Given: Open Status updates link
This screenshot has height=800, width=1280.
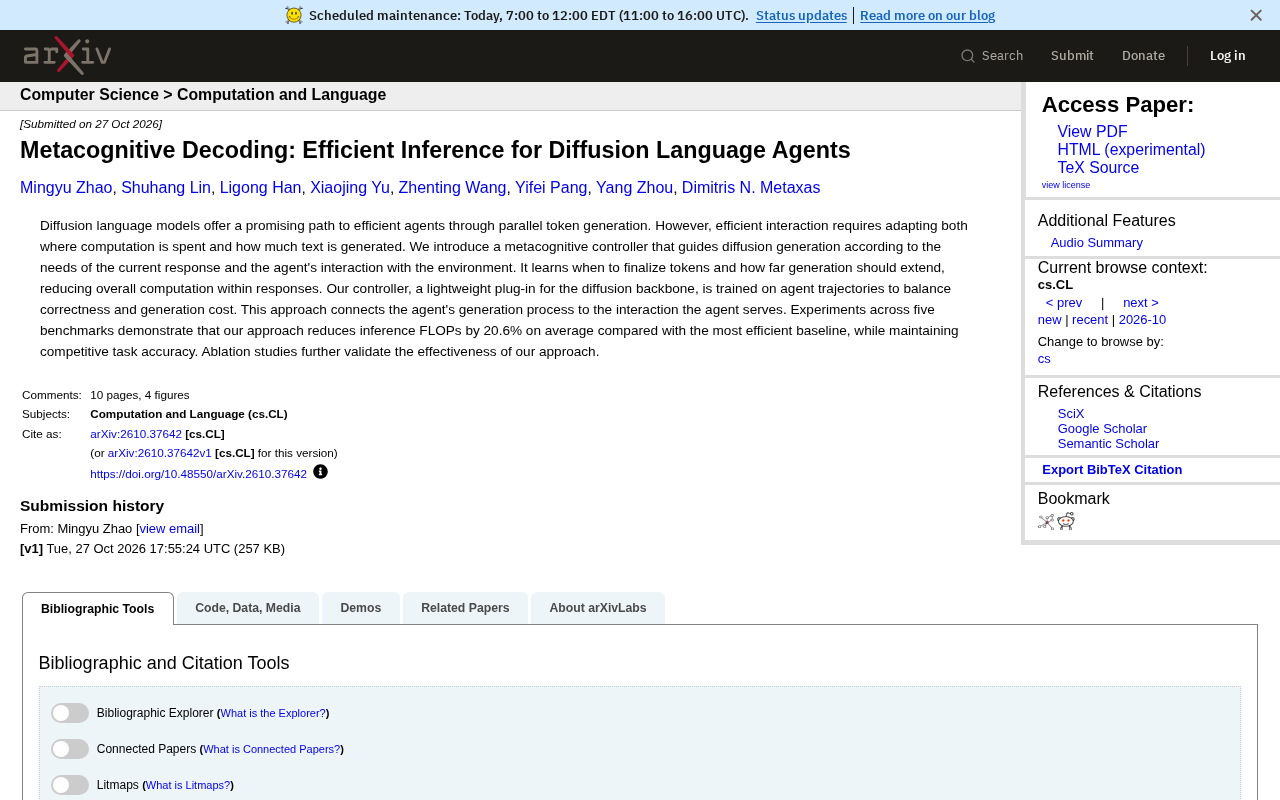Looking at the screenshot, I should pyautogui.click(x=801, y=15).
